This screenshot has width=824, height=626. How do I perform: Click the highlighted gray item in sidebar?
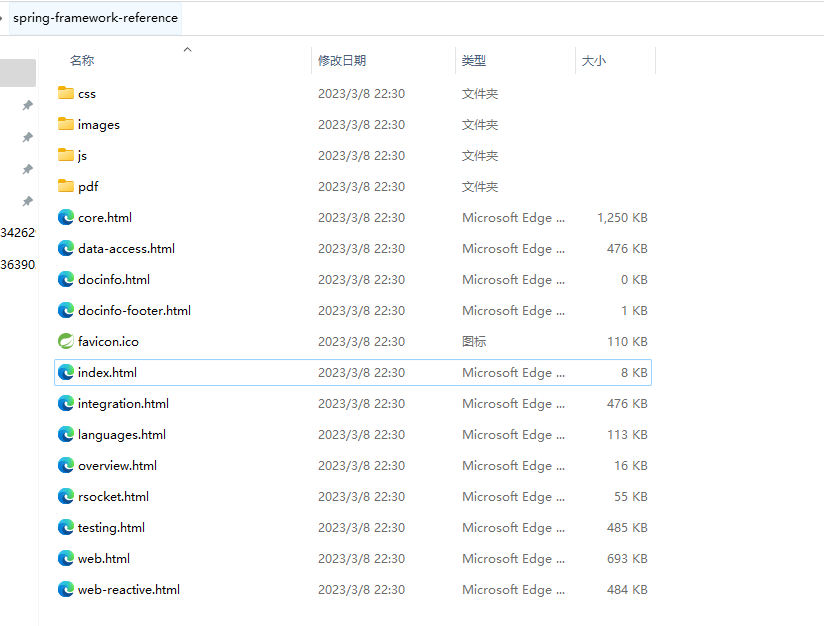(18, 73)
